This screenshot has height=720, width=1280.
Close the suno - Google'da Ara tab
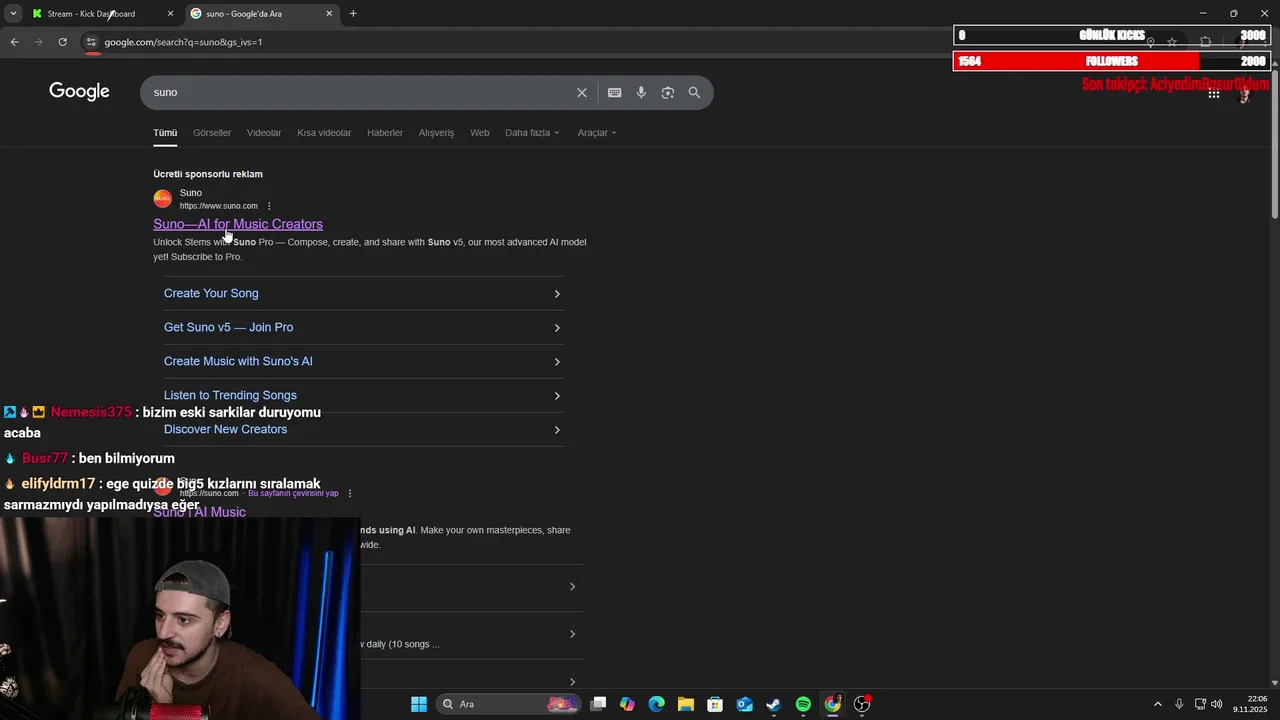[329, 14]
